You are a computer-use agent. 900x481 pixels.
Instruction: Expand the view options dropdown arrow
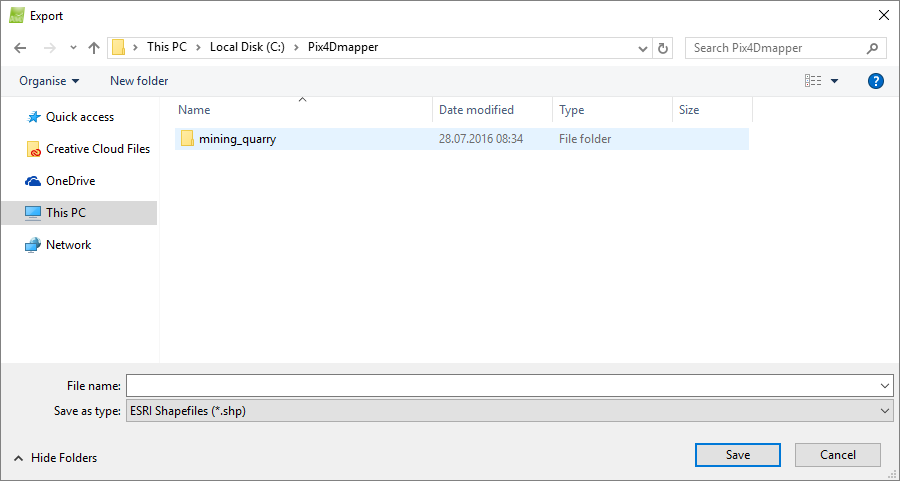pos(835,81)
